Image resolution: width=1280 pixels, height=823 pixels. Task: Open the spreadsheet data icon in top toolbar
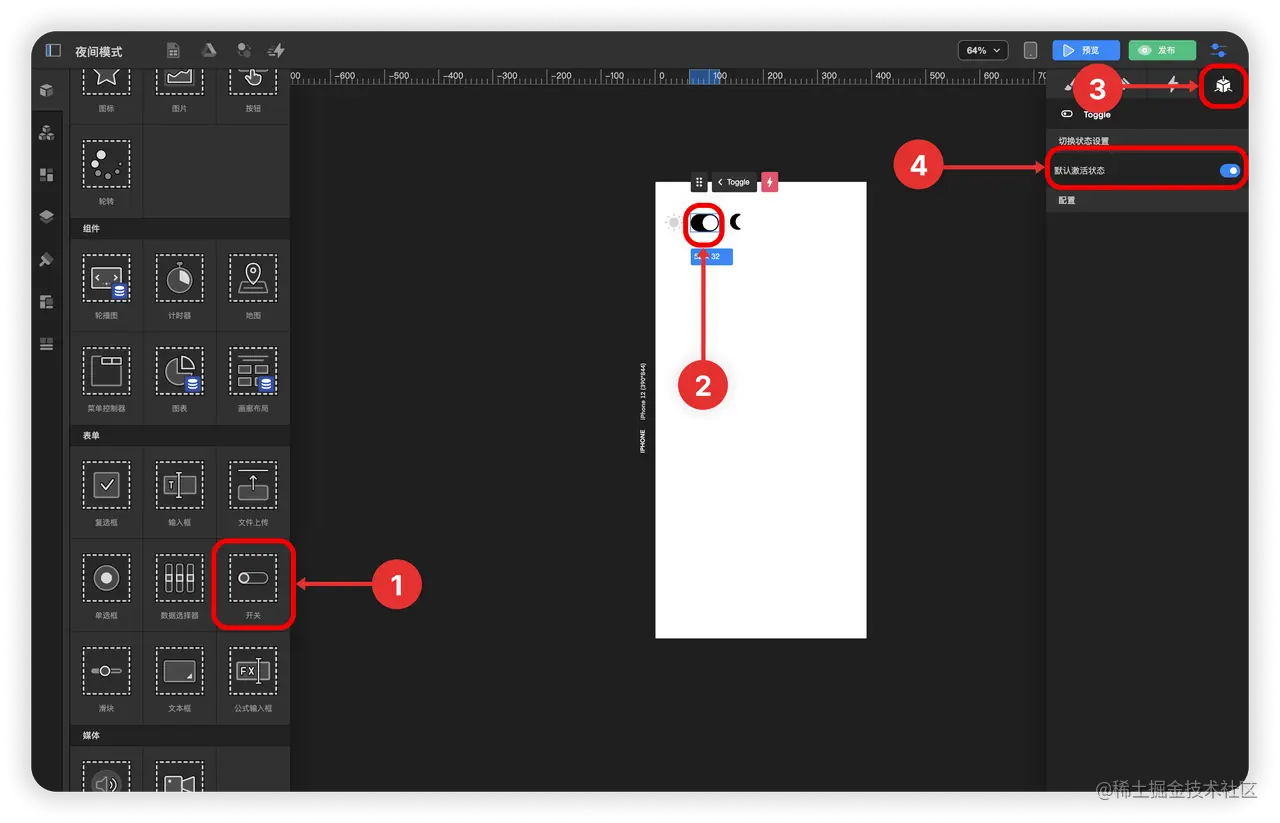[x=173, y=51]
